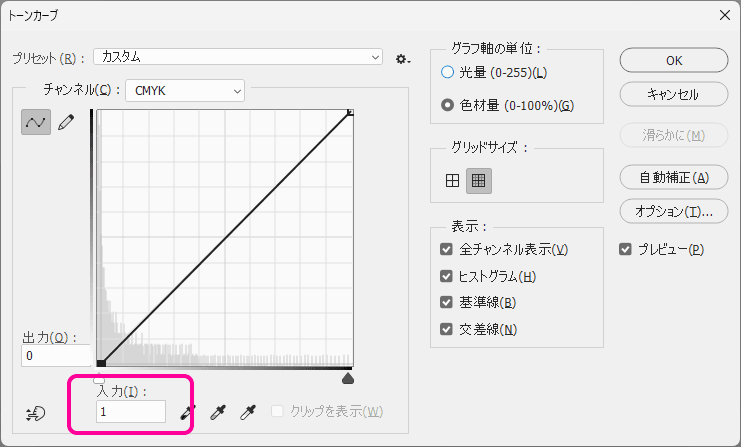Open the preset options gear menu
741x447 pixels.
click(x=403, y=59)
